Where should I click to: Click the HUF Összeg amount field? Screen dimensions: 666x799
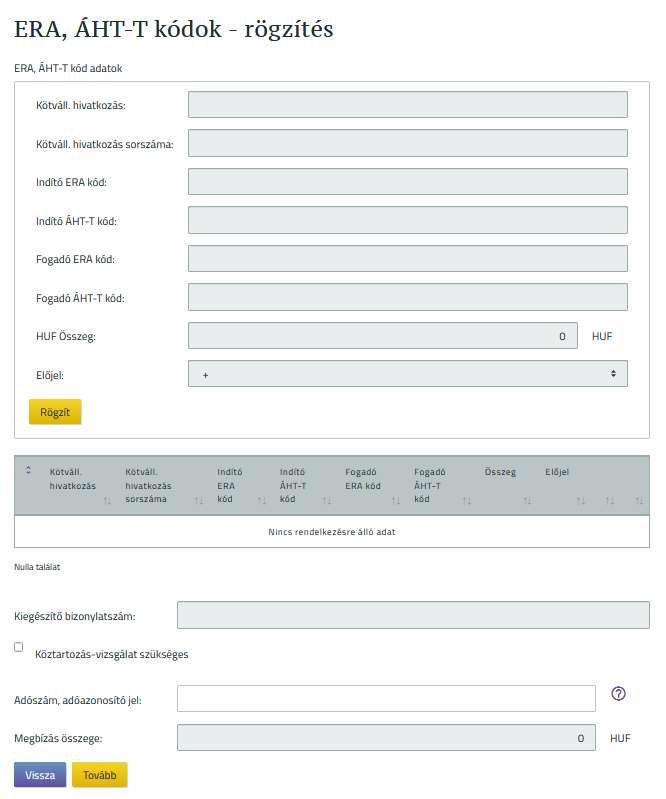pos(382,336)
